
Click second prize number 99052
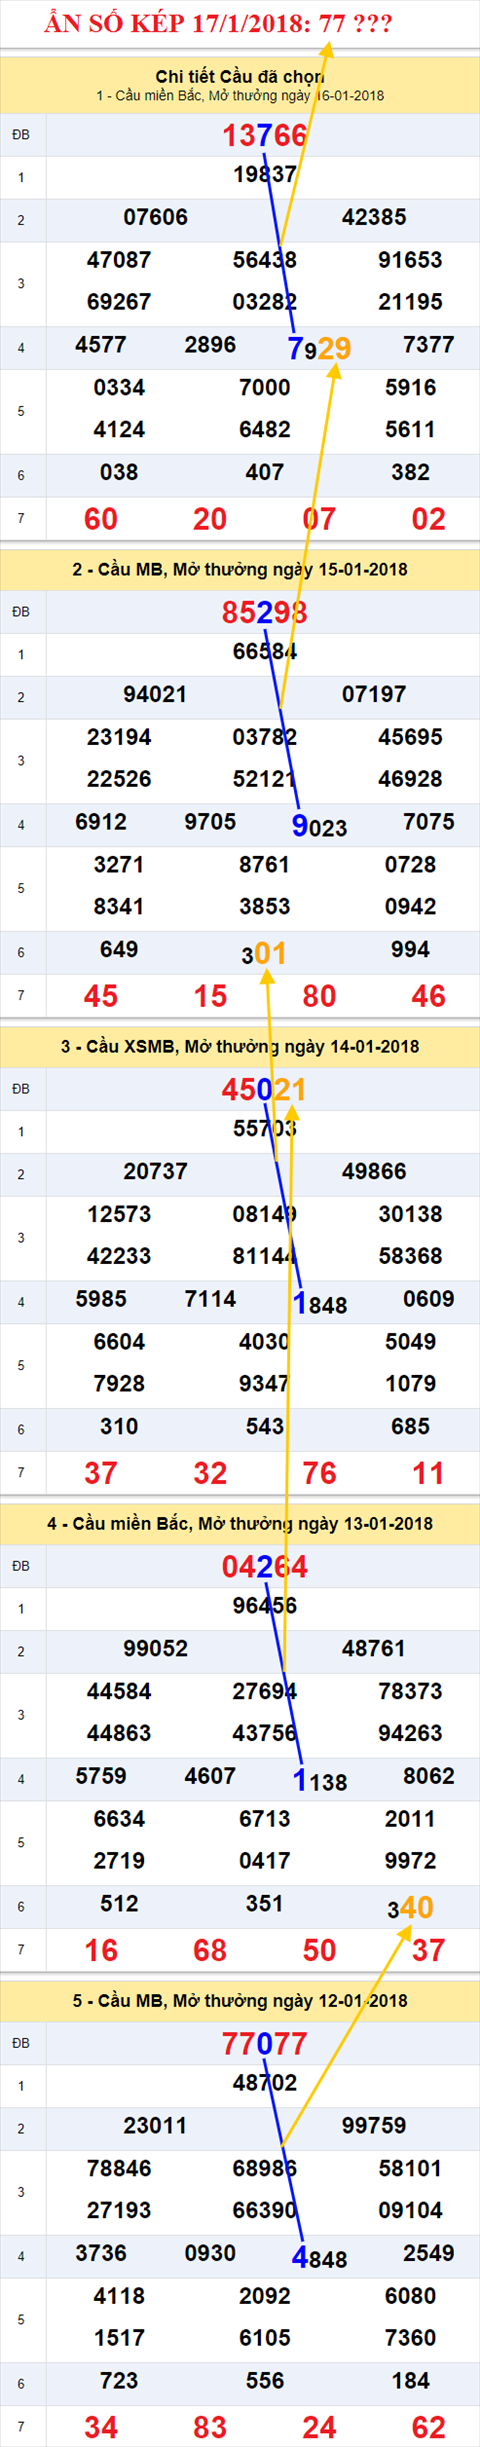pyautogui.click(x=155, y=1649)
